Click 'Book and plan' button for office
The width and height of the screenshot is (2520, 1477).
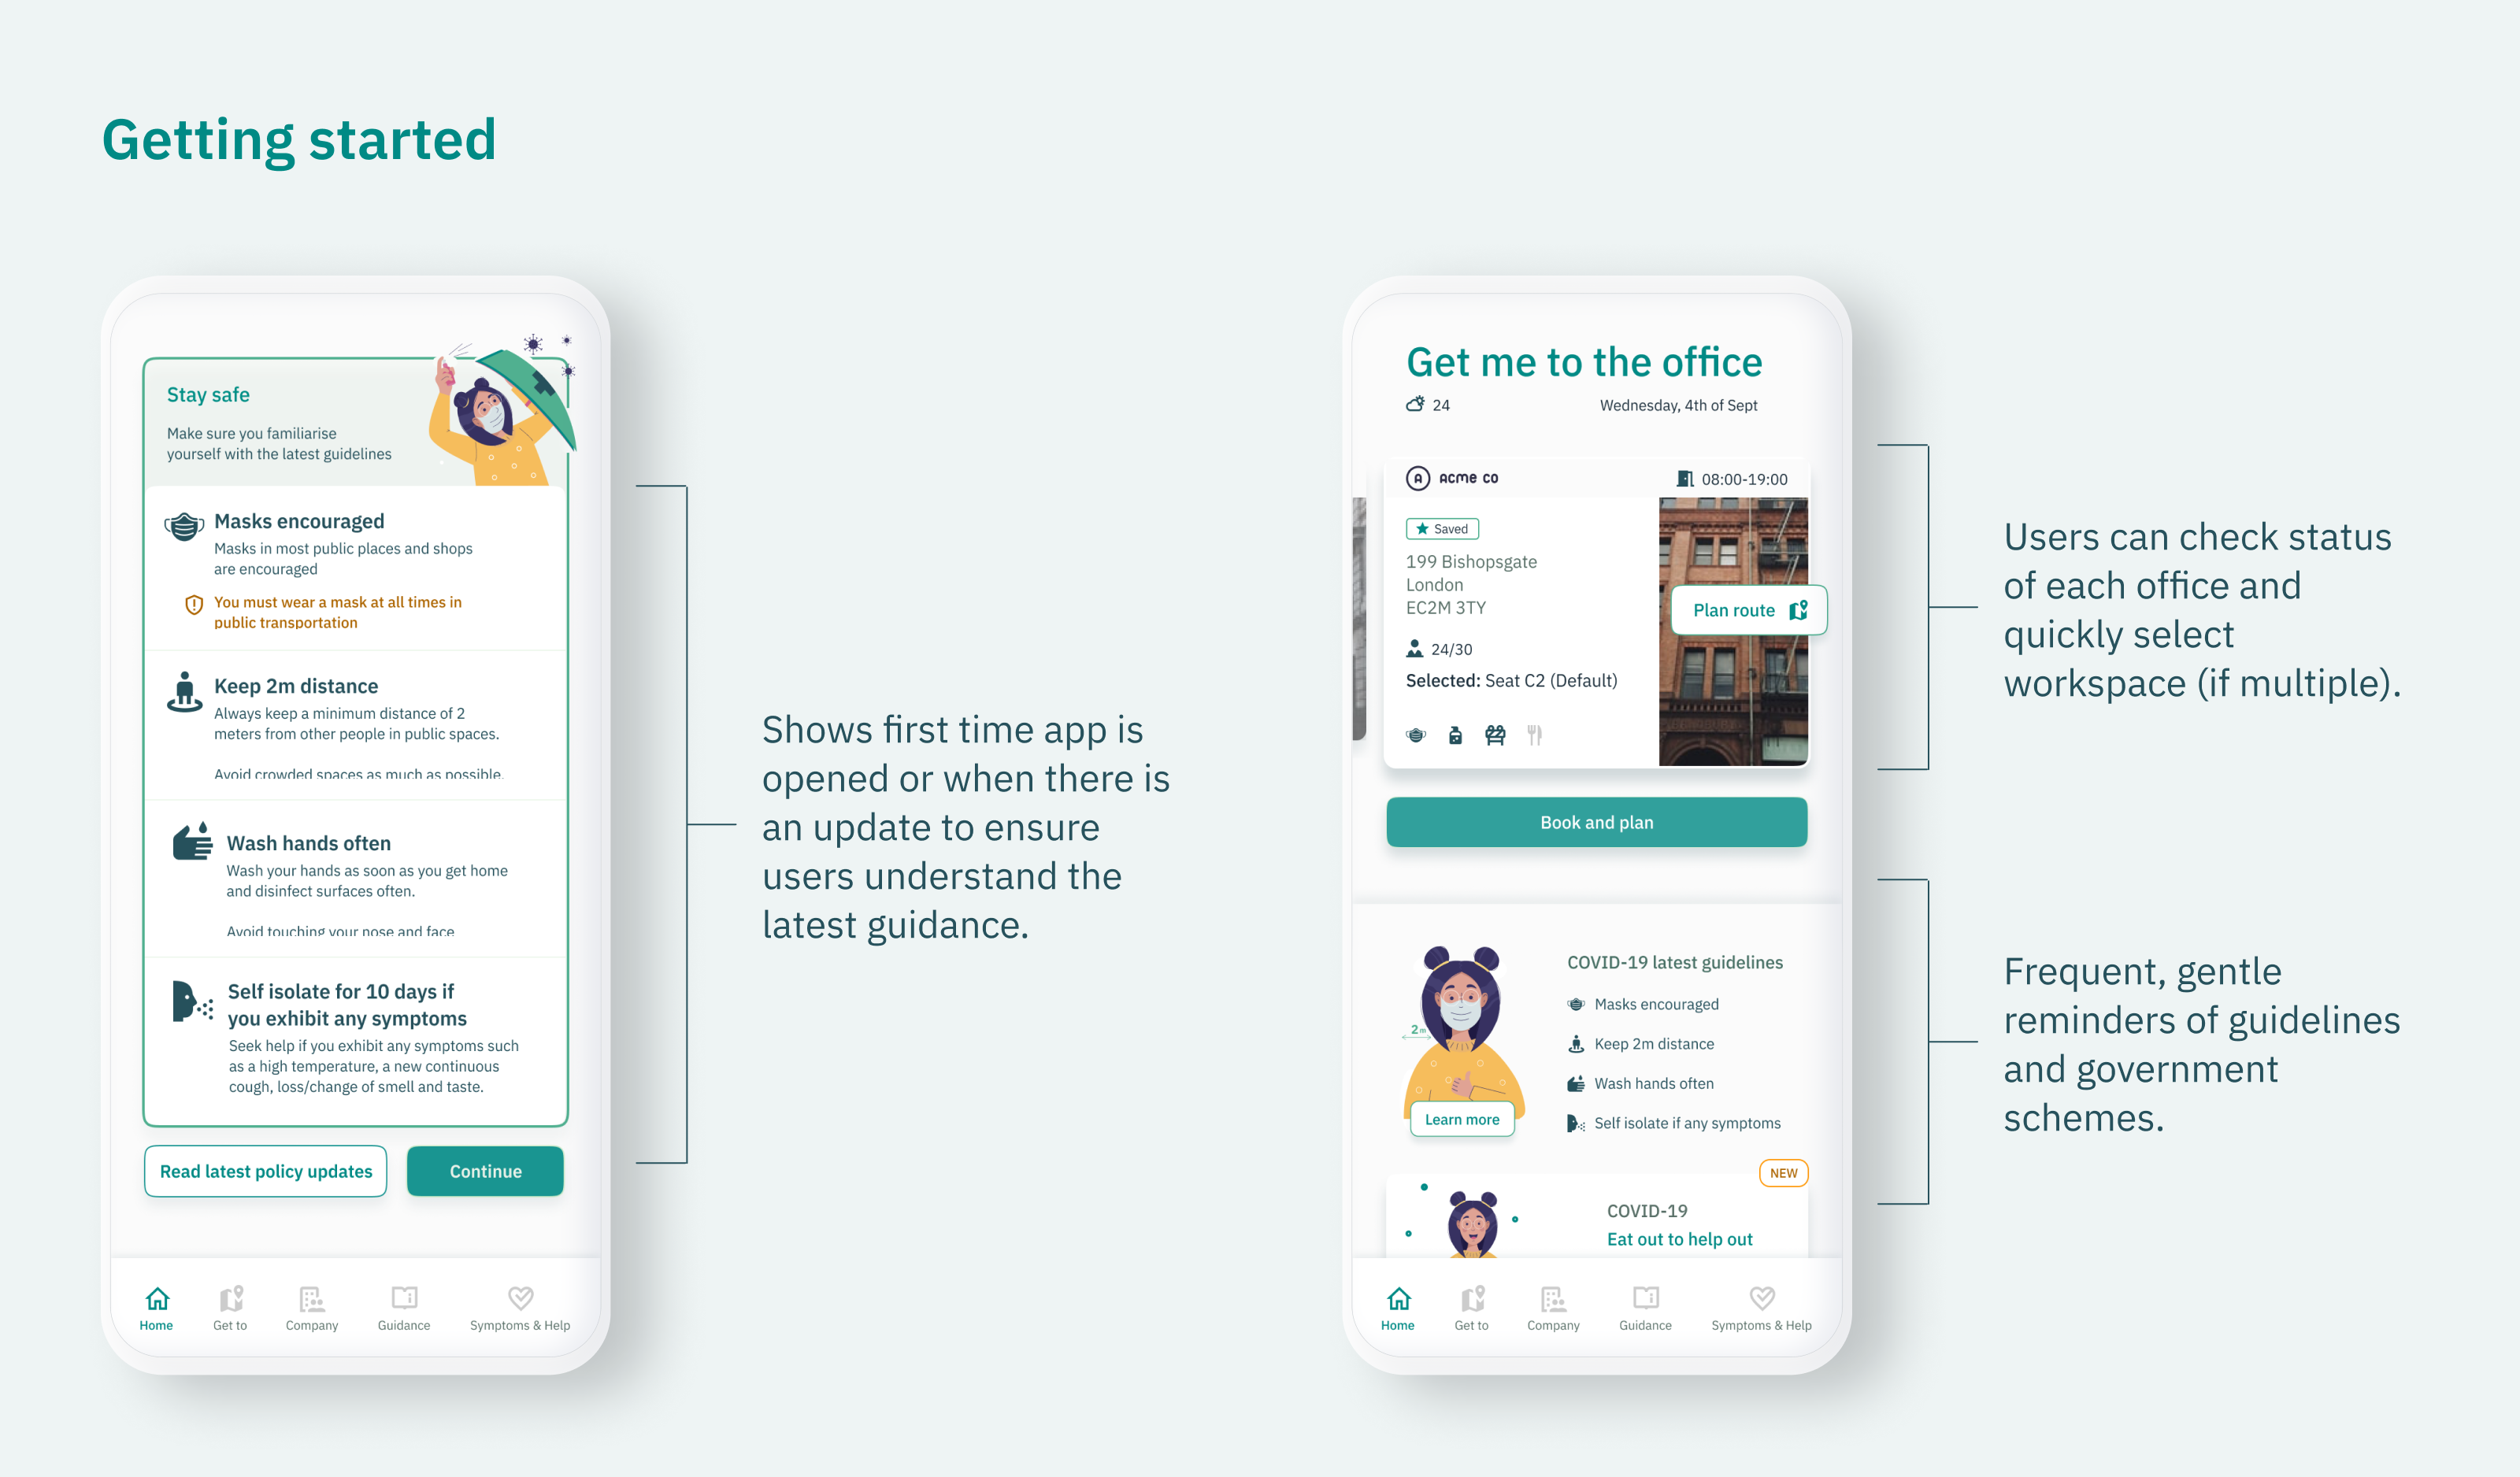pos(1592,821)
